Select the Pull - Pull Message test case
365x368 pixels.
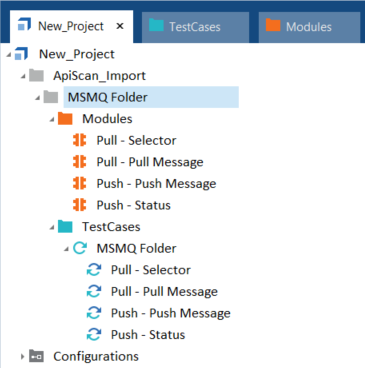click(x=164, y=292)
